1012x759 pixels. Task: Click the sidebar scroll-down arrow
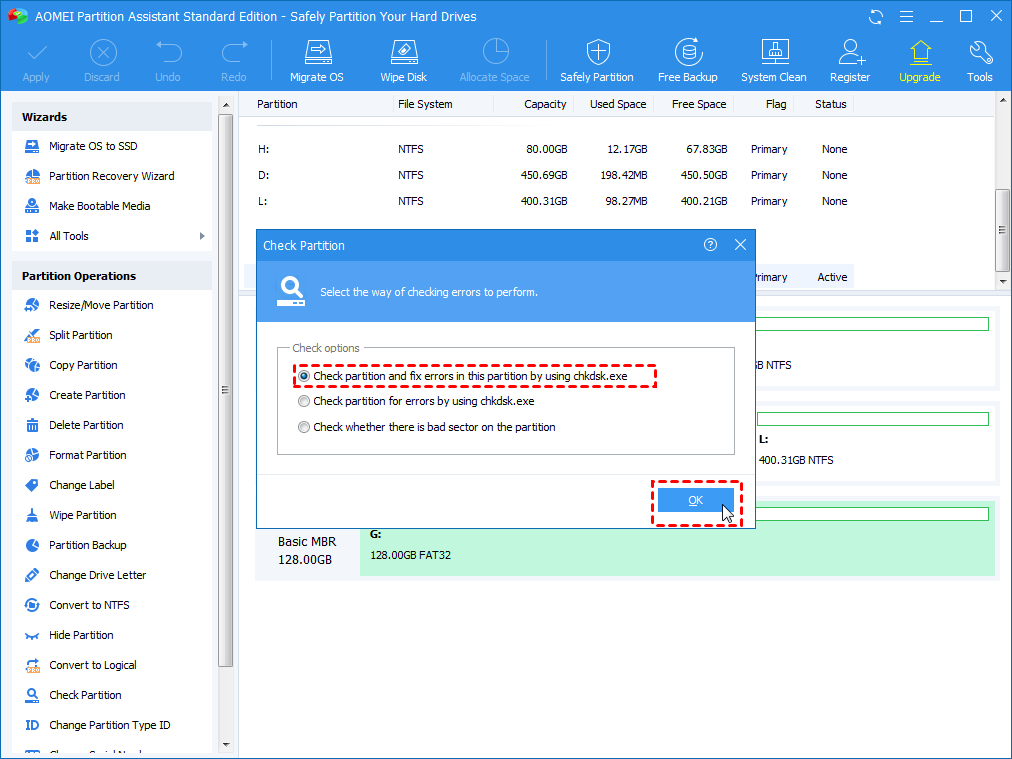pyautogui.click(x=226, y=745)
